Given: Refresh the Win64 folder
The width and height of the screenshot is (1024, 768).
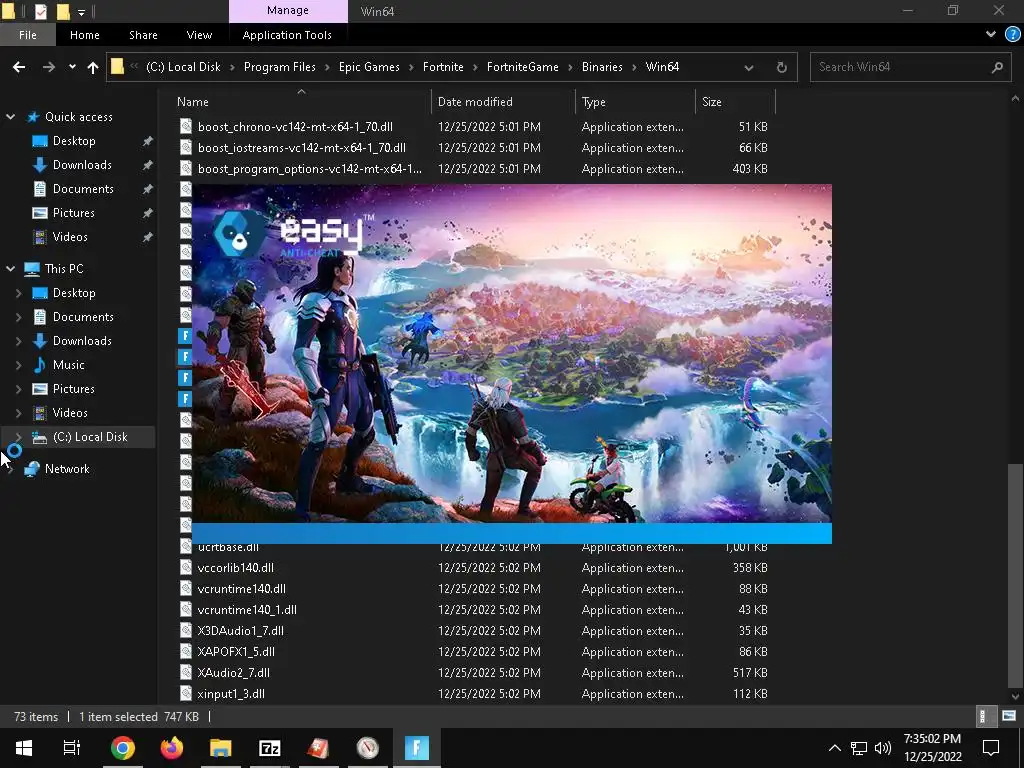Looking at the screenshot, I should pyautogui.click(x=781, y=67).
